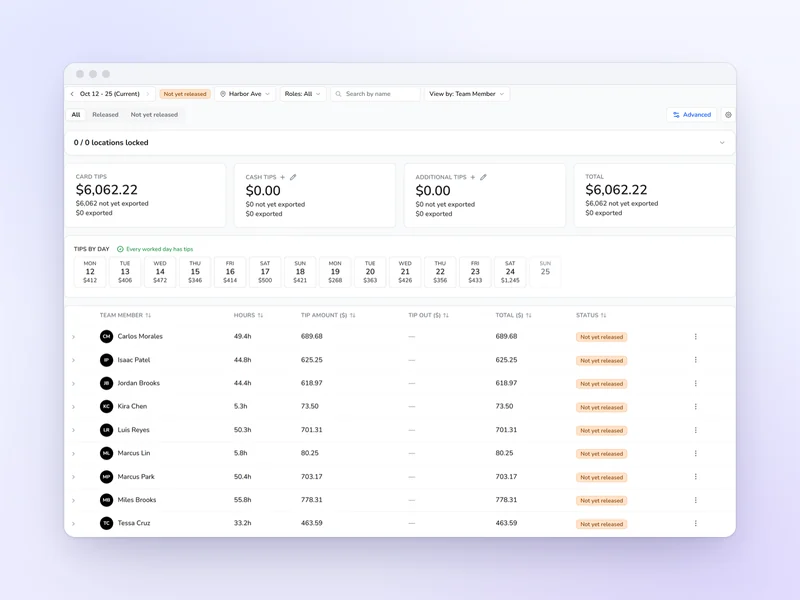Select Wed 21 day card

tap(405, 272)
